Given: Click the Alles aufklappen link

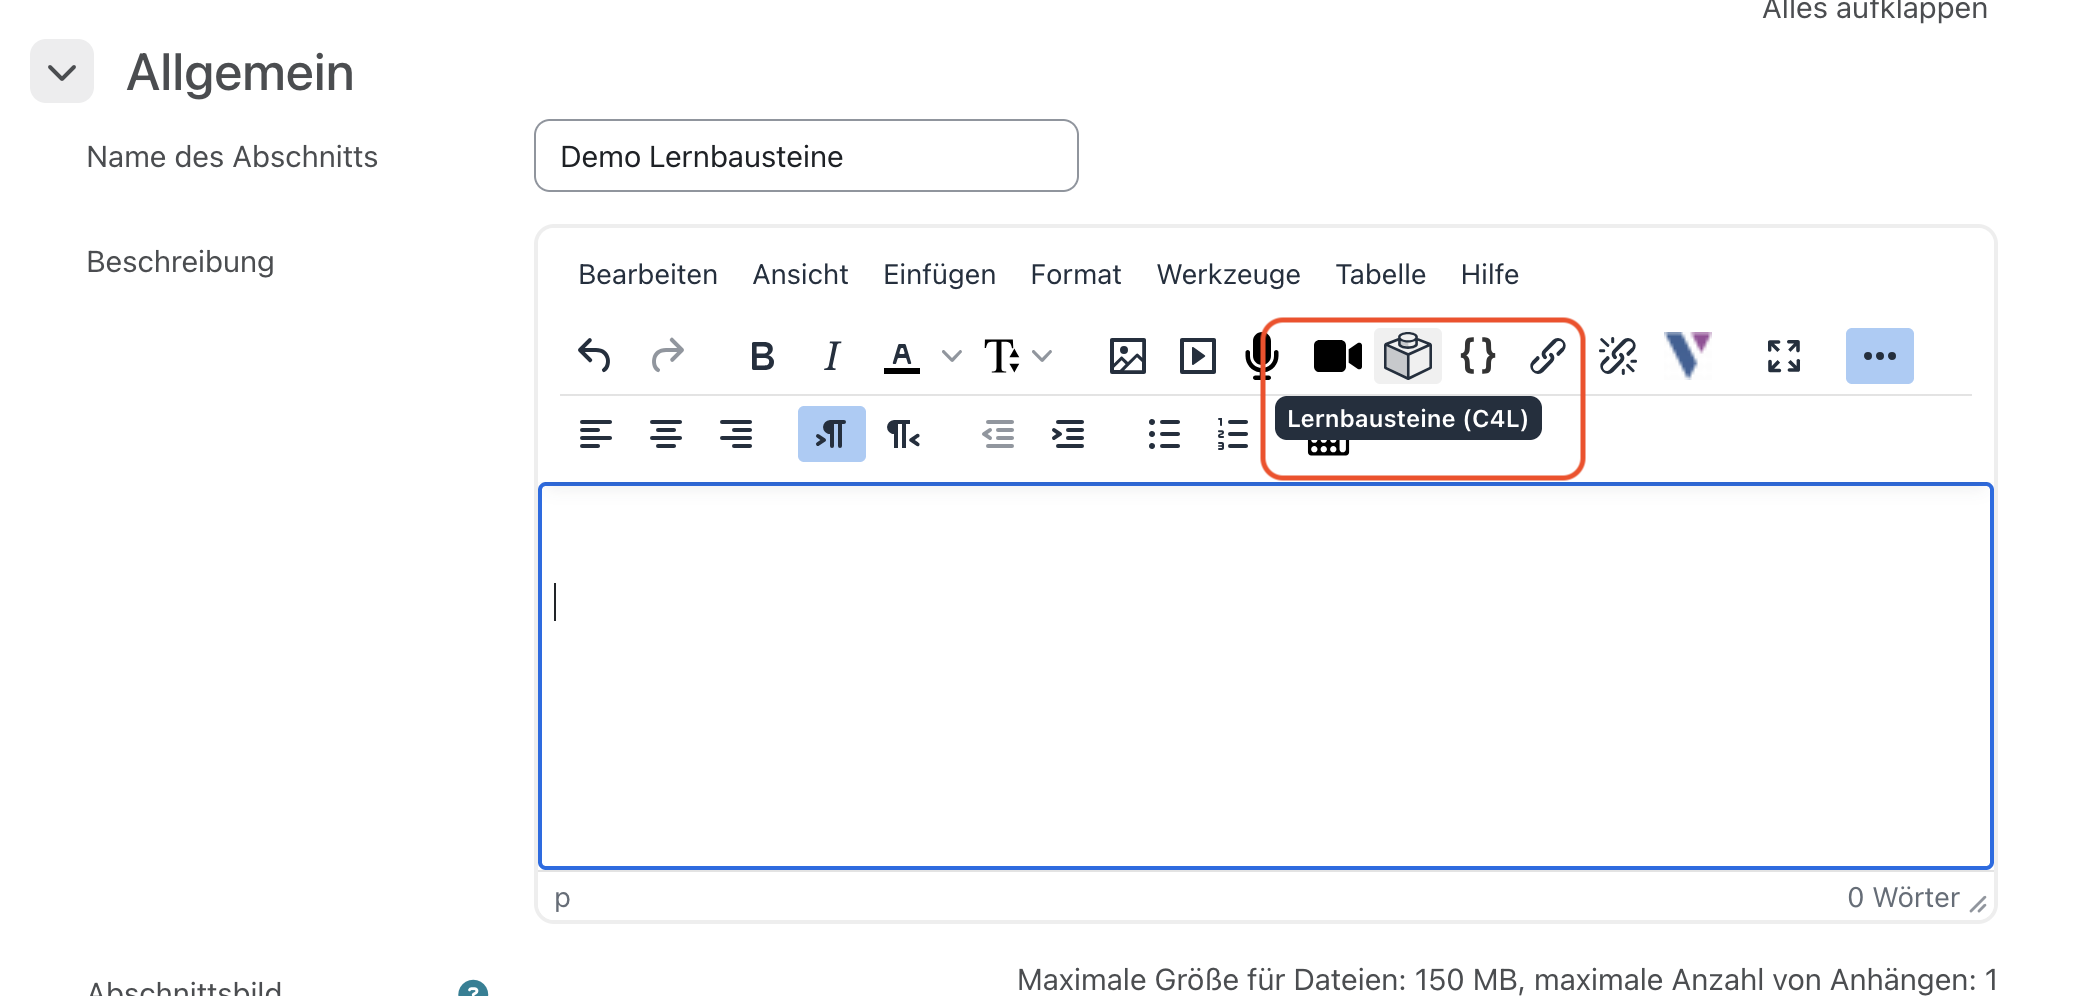Looking at the screenshot, I should pos(1874,10).
